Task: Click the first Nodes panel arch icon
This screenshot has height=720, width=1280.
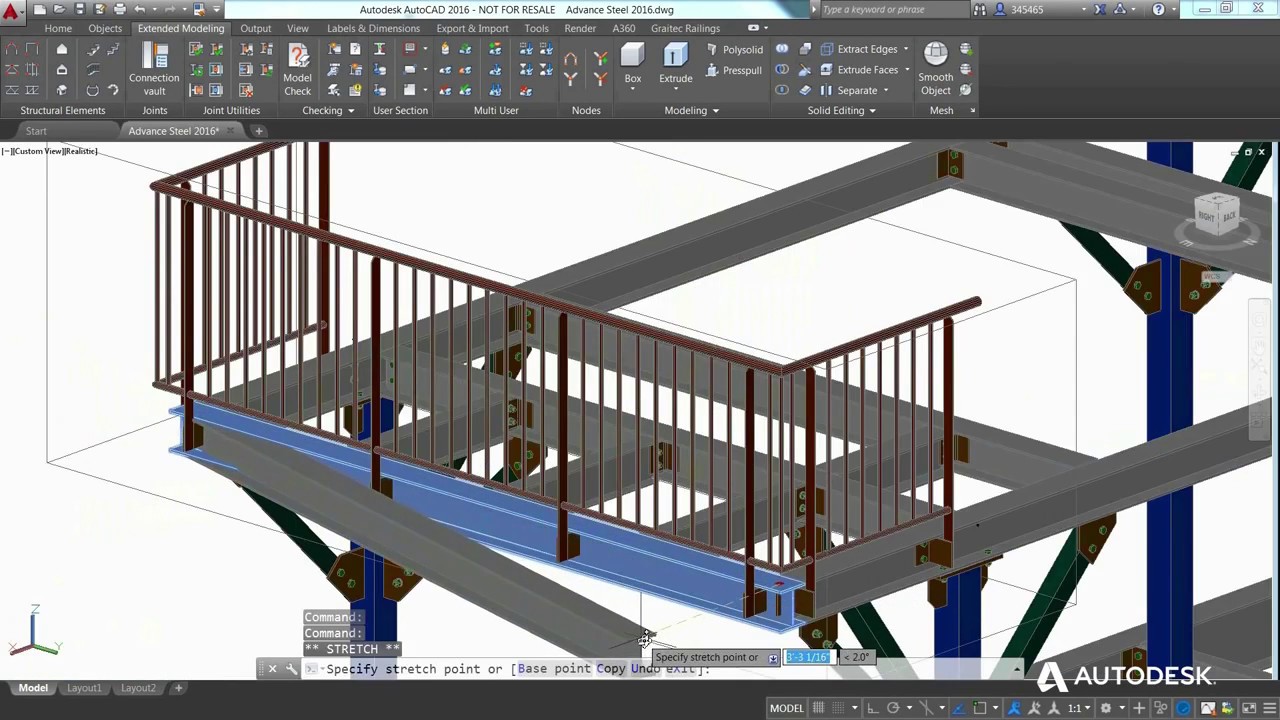Action: (570, 59)
